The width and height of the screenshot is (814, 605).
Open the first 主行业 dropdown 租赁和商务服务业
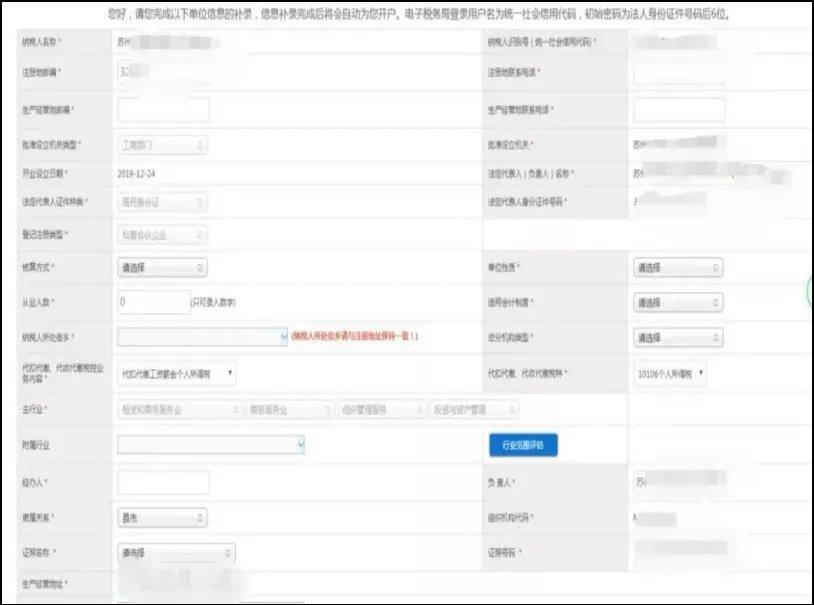pos(180,410)
